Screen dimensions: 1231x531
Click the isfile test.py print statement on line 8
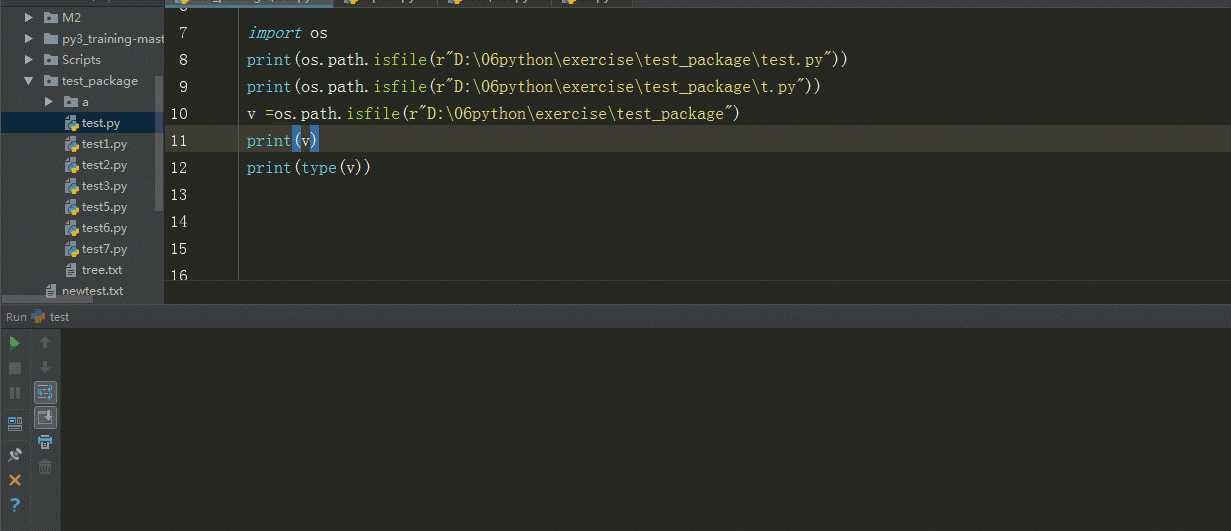[547, 60]
